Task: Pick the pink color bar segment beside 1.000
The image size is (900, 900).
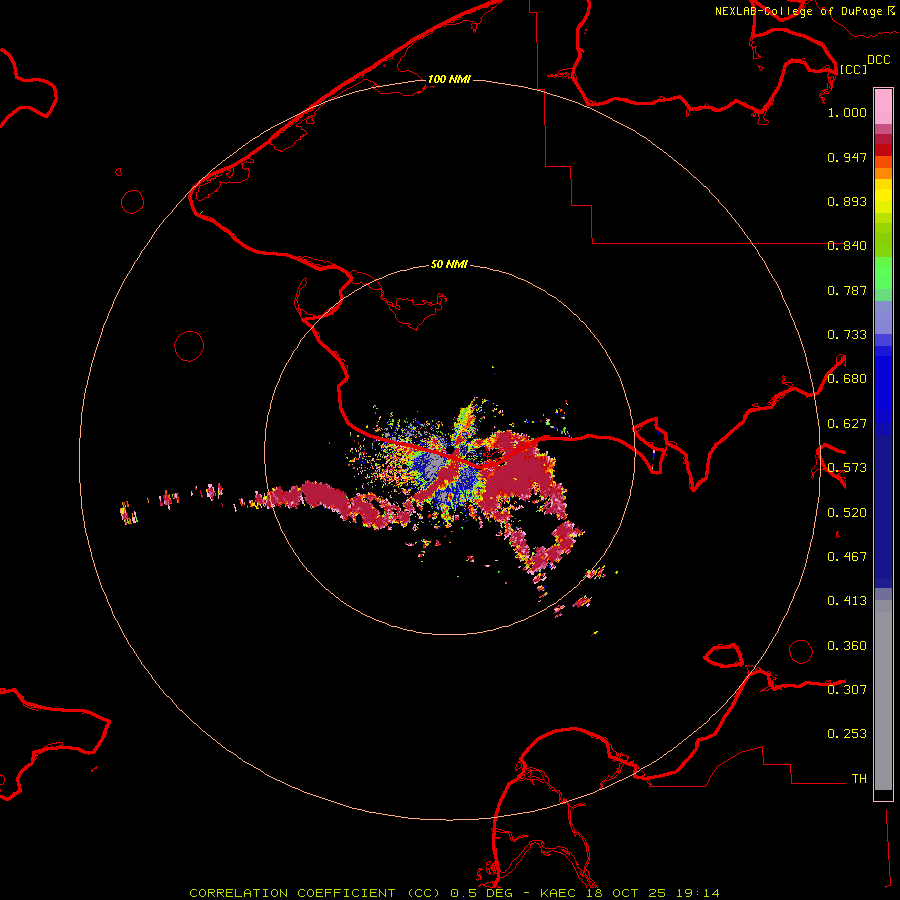Action: [x=883, y=107]
